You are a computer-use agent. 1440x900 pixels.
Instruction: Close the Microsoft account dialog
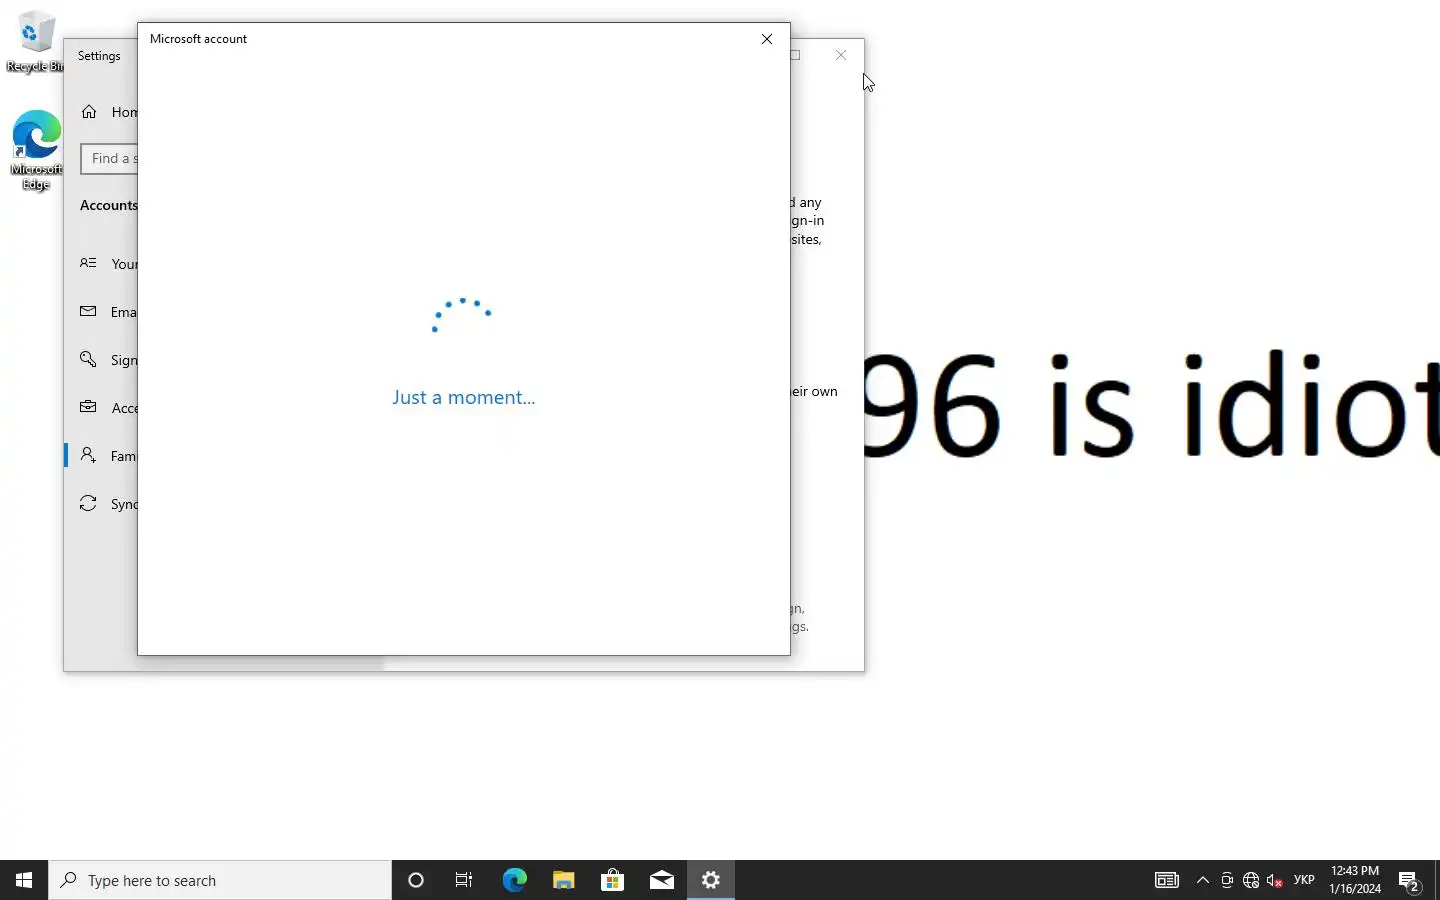tap(767, 39)
